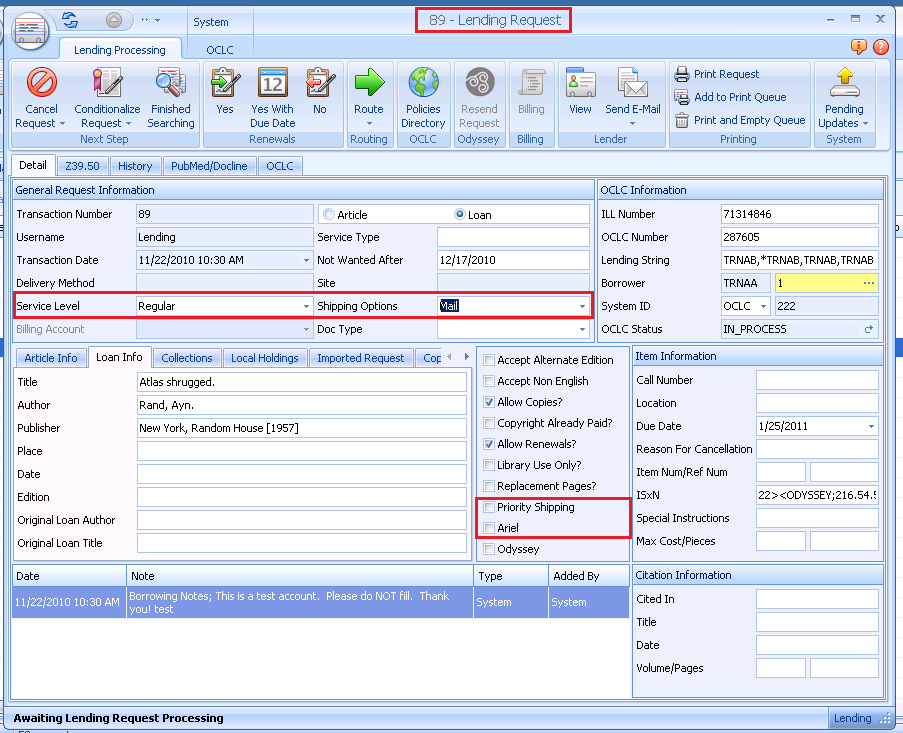Expand the Service Level dropdown
Viewport: 903px width, 733px height.
(306, 306)
